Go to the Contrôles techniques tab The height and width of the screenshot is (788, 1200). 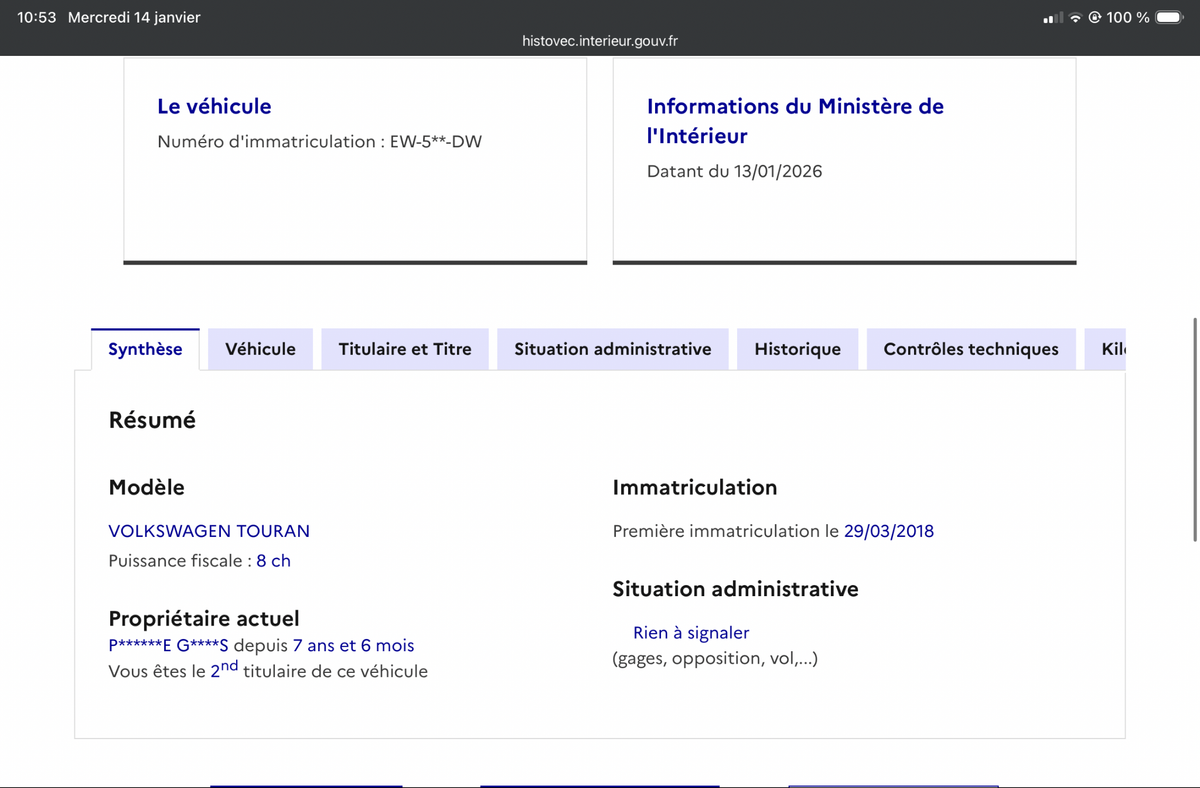pyautogui.click(x=970, y=349)
